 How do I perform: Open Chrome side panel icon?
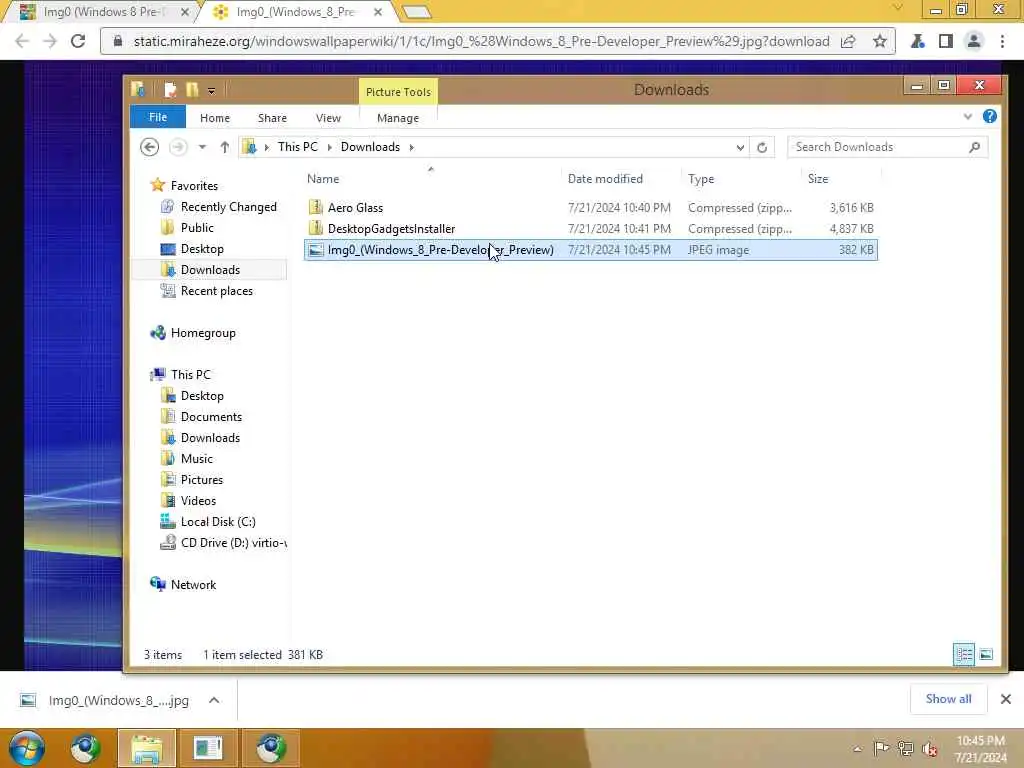945,41
